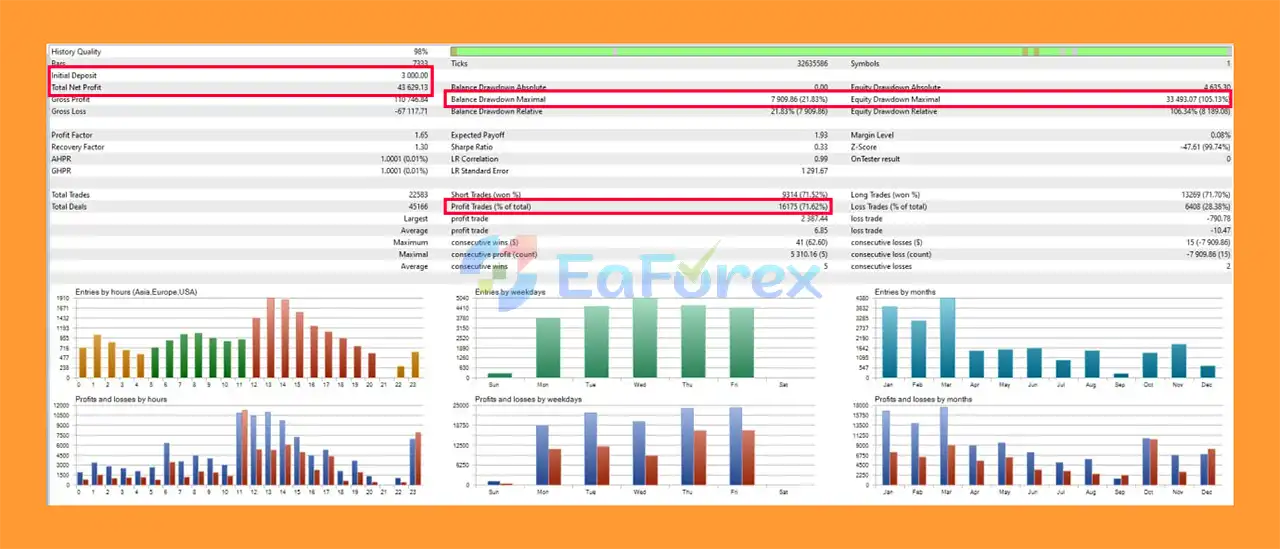Screen dimensions: 1280x549
Task: Click the Total Trades label
Action: 71,195
